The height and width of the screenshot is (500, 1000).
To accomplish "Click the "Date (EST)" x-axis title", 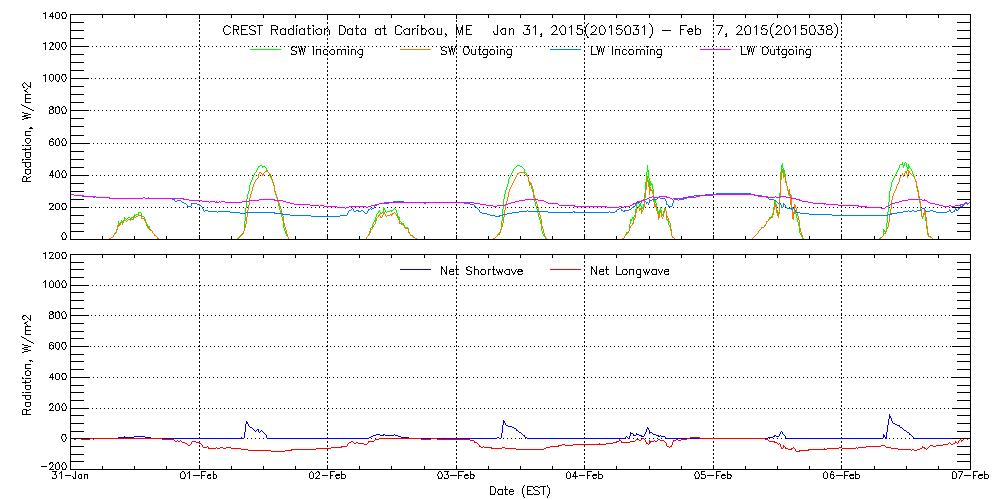I will (x=522, y=491).
